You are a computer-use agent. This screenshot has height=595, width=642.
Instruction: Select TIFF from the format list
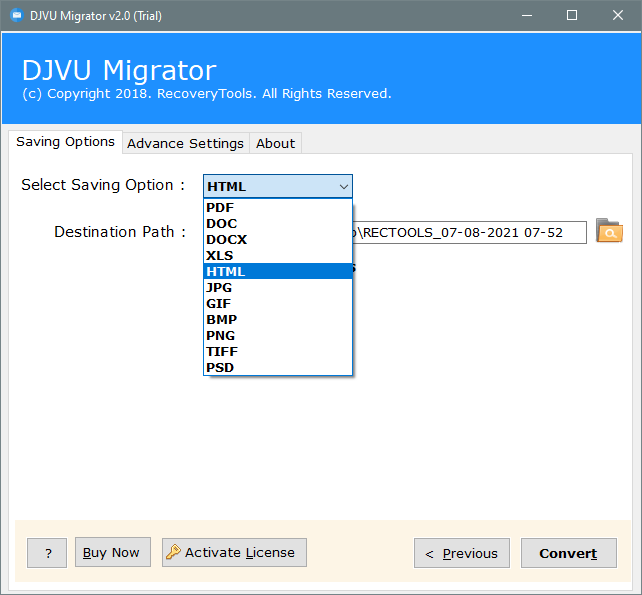click(278, 351)
